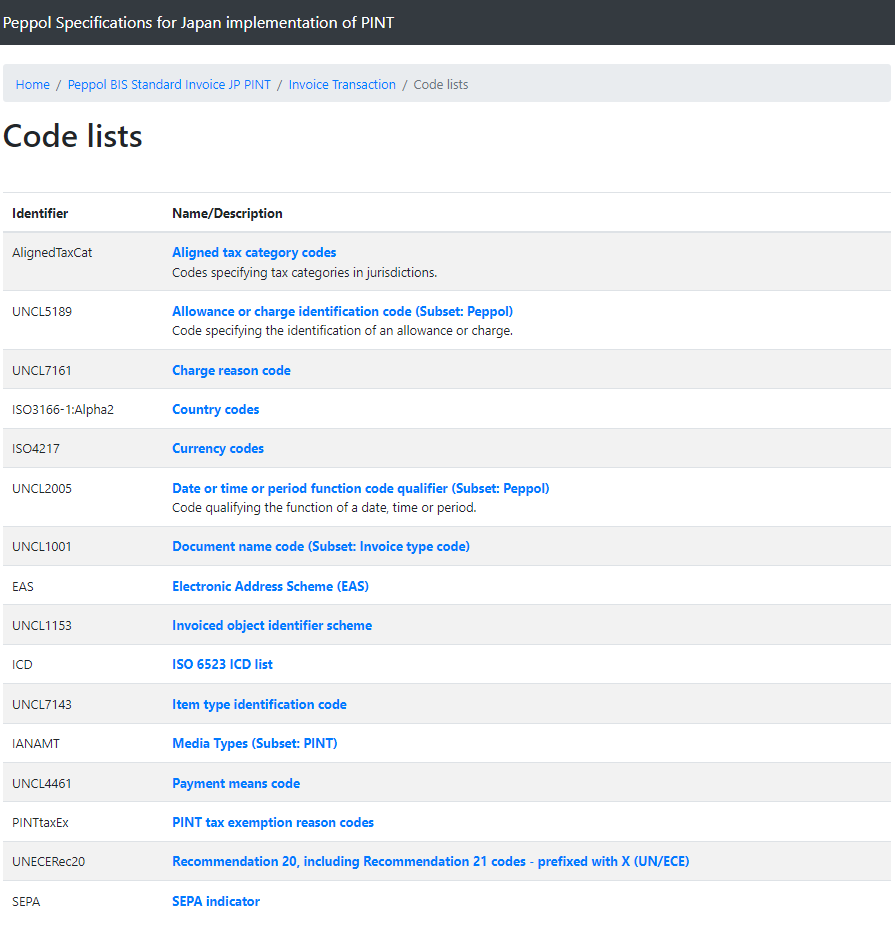Select the UNCL5189 identifier cell
The height and width of the screenshot is (936, 895).
(x=42, y=312)
